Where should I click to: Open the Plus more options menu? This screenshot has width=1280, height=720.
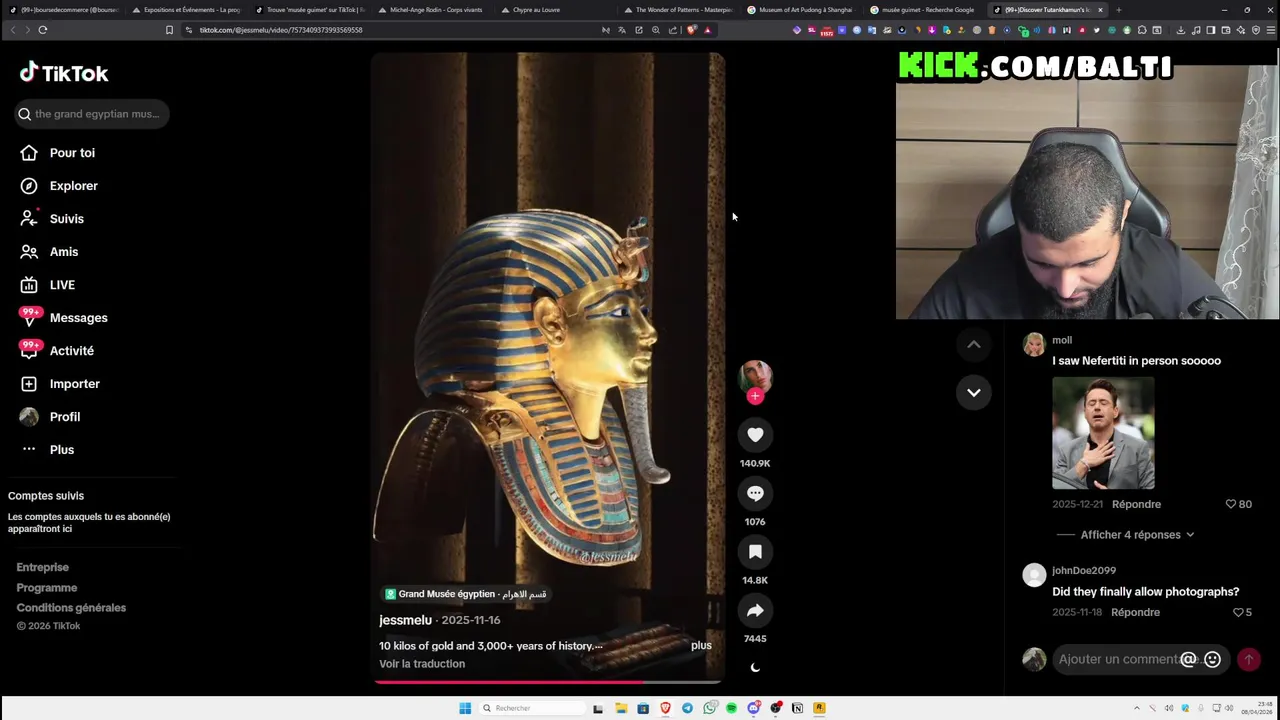pyautogui.click(x=47, y=450)
